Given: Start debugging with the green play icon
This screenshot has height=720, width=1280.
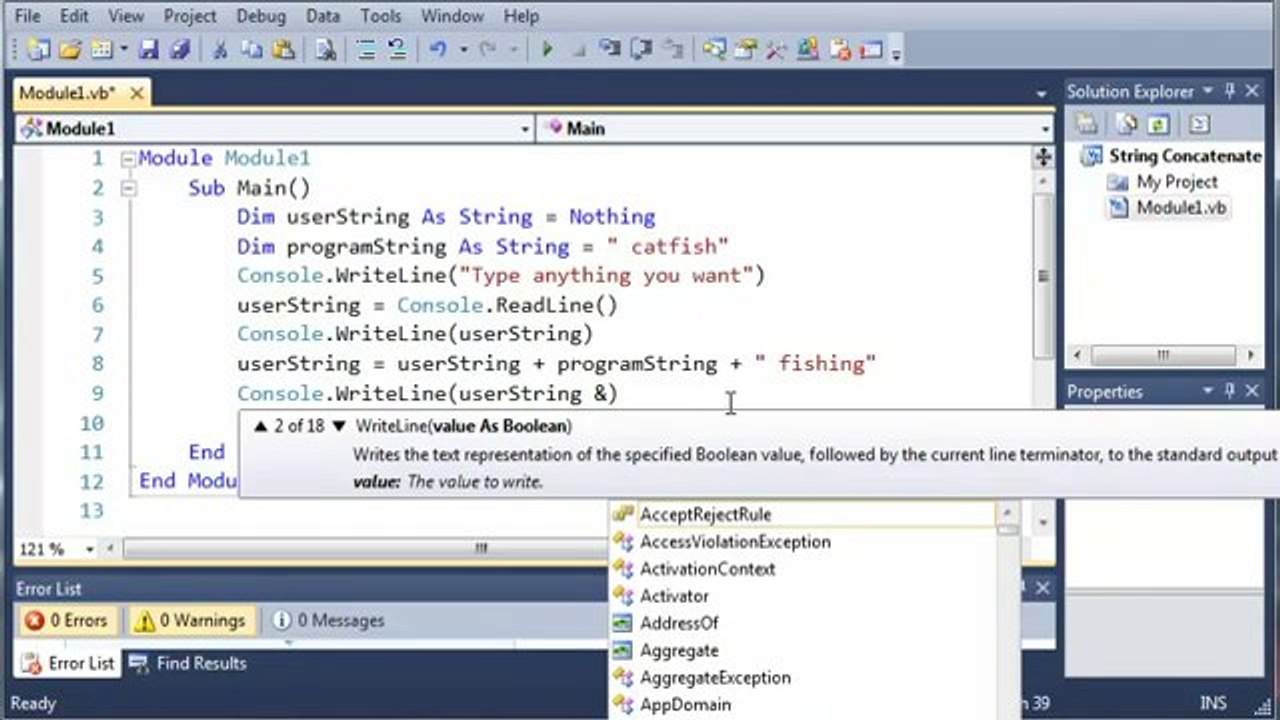Looking at the screenshot, I should [547, 49].
